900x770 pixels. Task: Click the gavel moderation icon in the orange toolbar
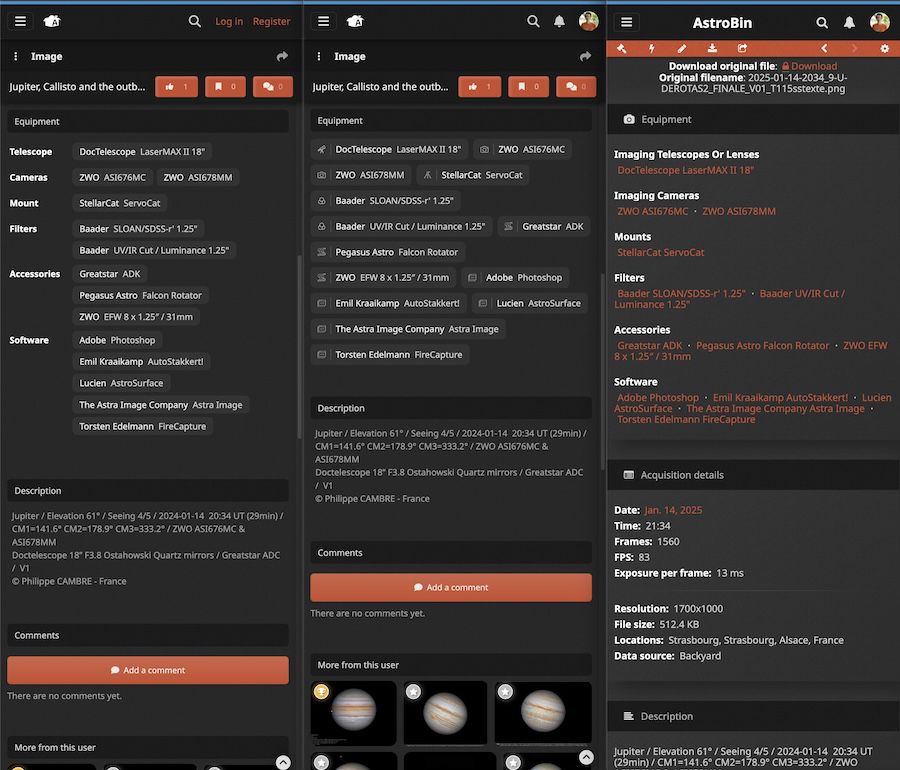[x=621, y=48]
